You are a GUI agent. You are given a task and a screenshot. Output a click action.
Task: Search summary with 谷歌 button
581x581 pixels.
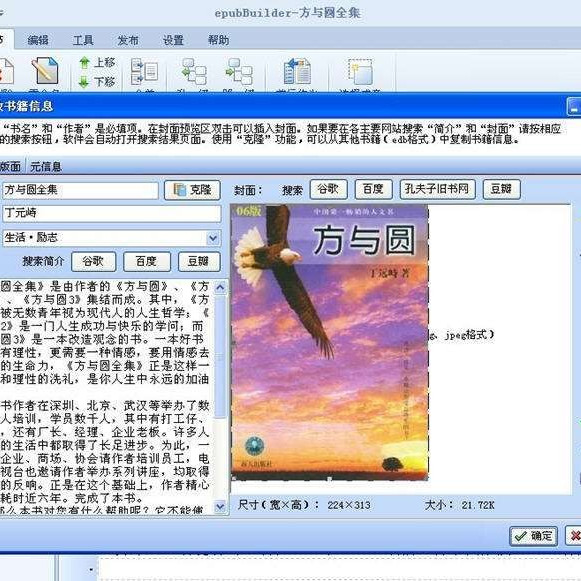click(x=93, y=262)
